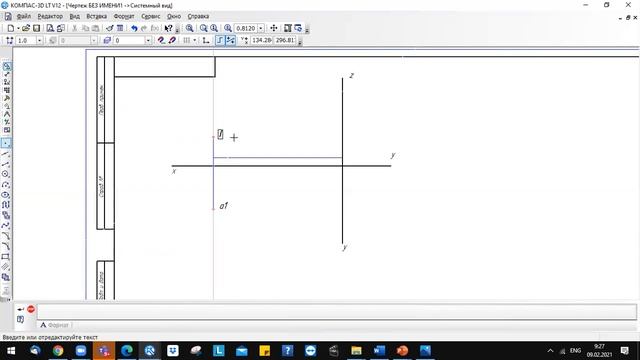Switch to the Geometry panel icon
Viewport: 640px width, 360px height.
coord(7,66)
